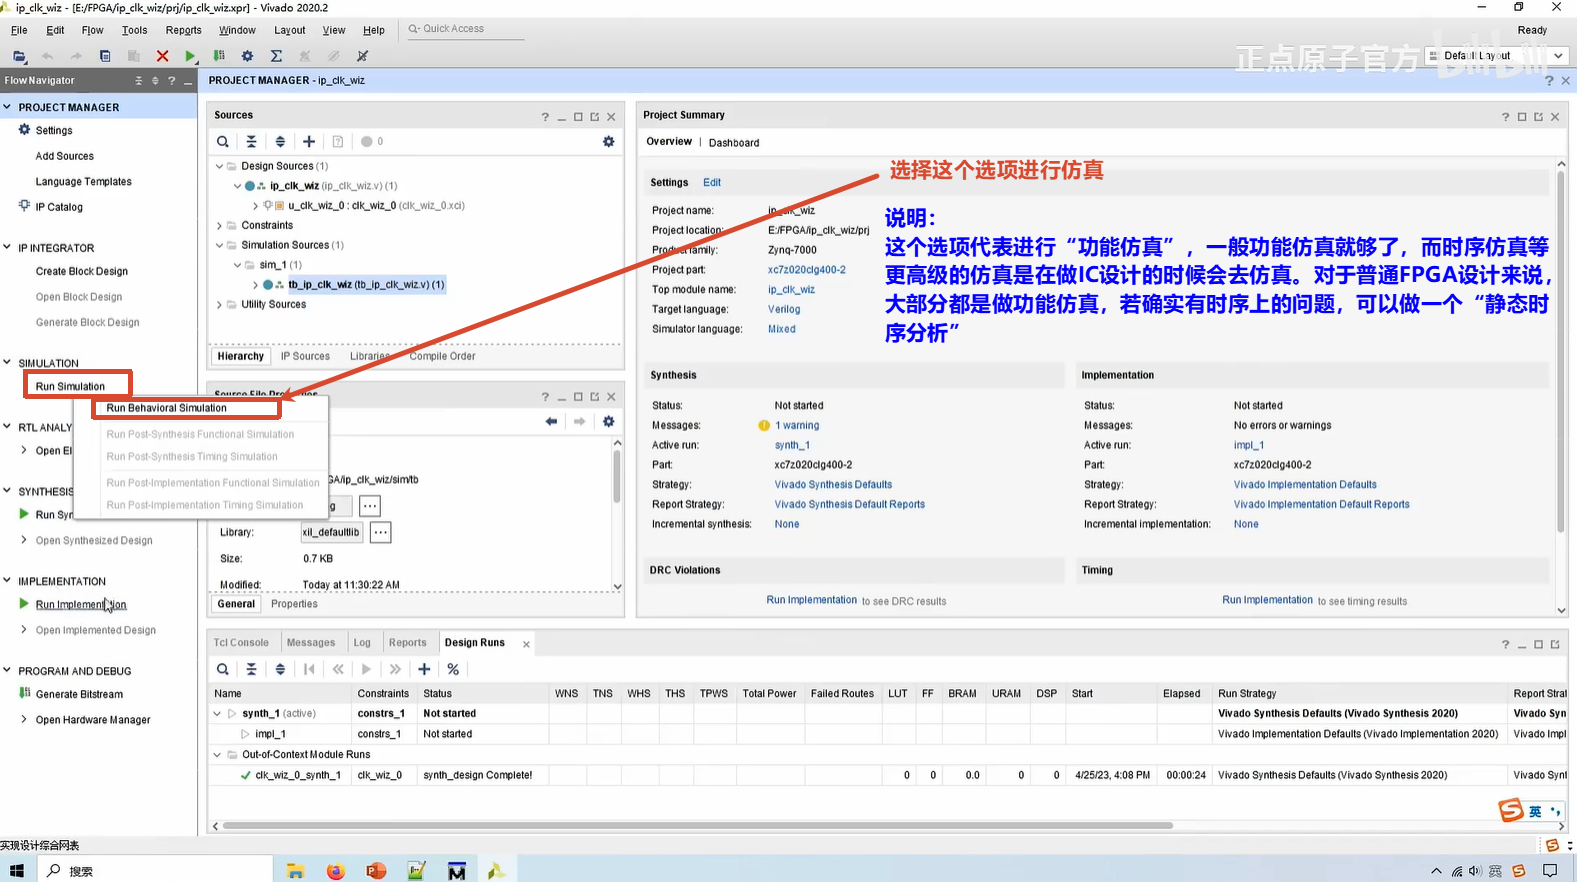Collapse the IP INTEGRATOR section
Viewport: 1577px width, 882px height.
point(7,247)
